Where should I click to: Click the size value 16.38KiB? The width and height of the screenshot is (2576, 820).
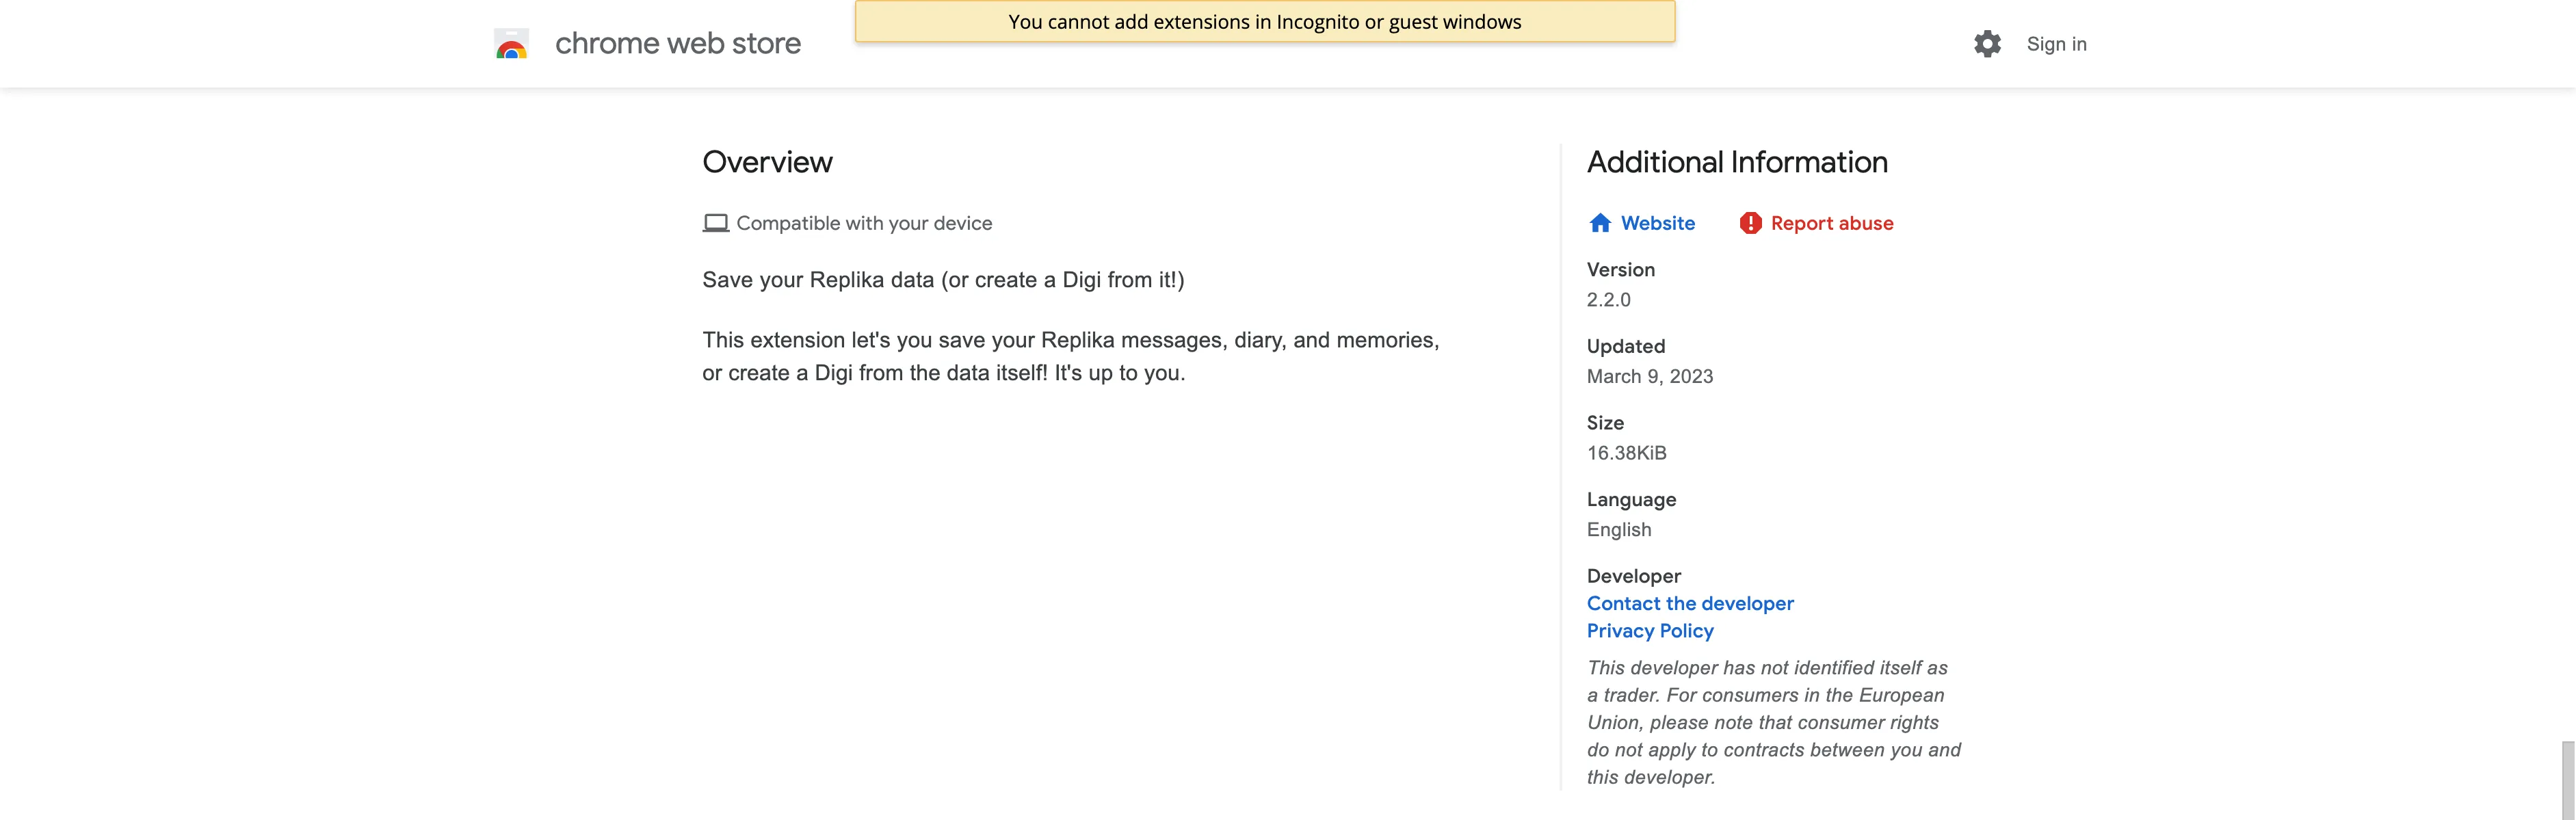[1626, 453]
